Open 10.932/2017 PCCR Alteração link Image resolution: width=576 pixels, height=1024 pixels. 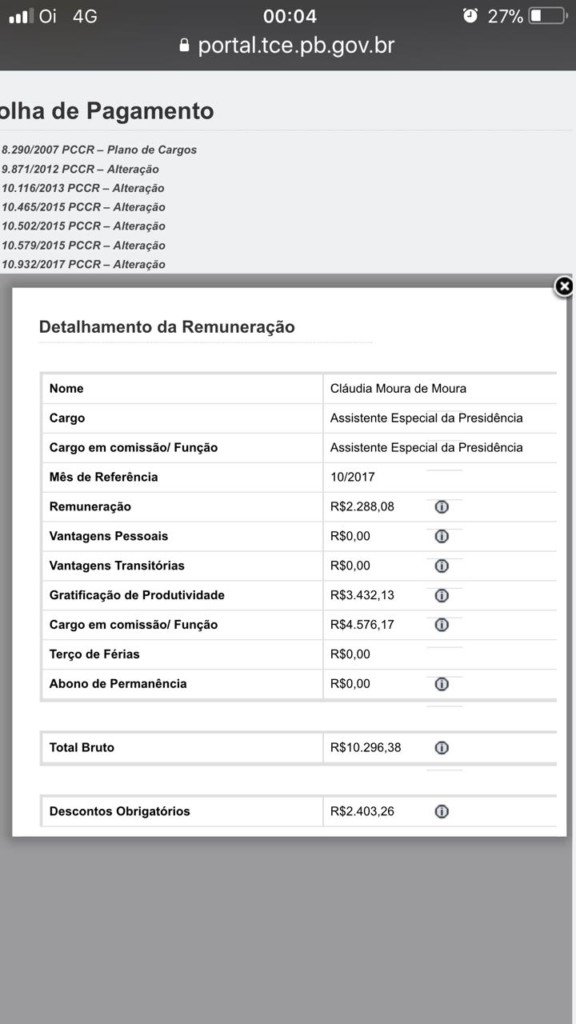click(84, 264)
